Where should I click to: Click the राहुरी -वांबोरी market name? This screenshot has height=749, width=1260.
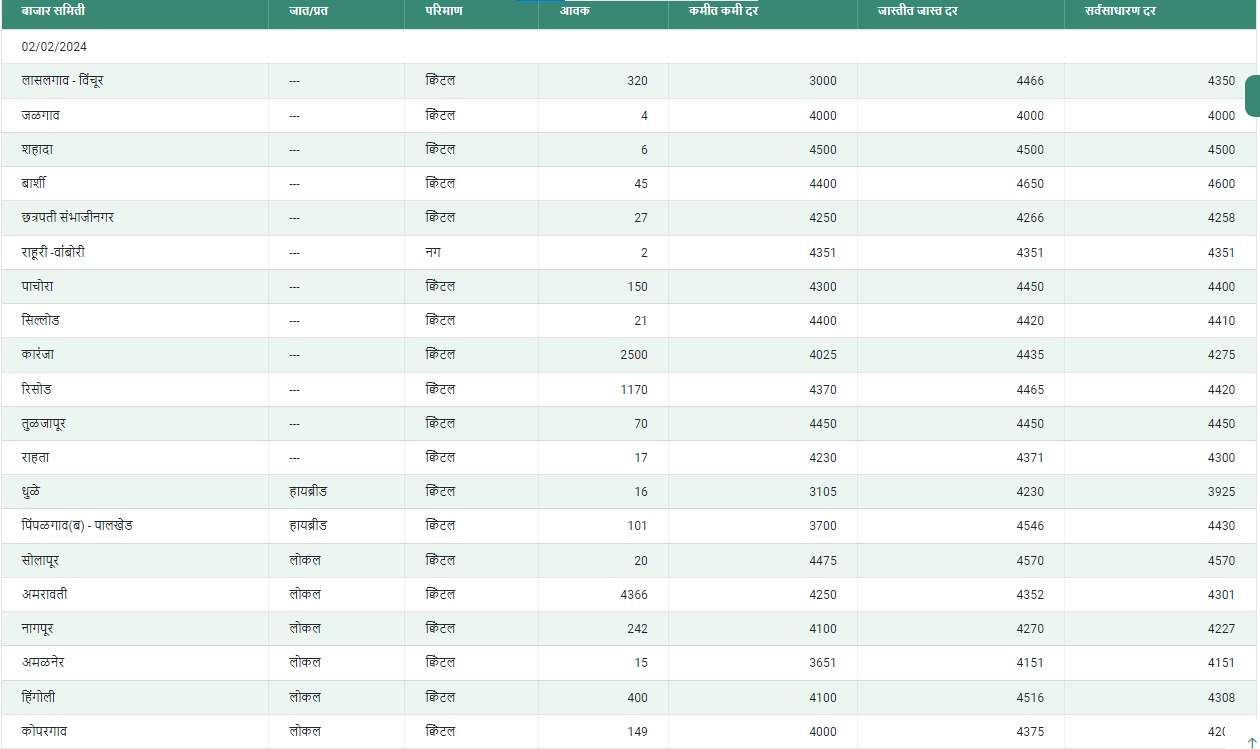coord(53,252)
